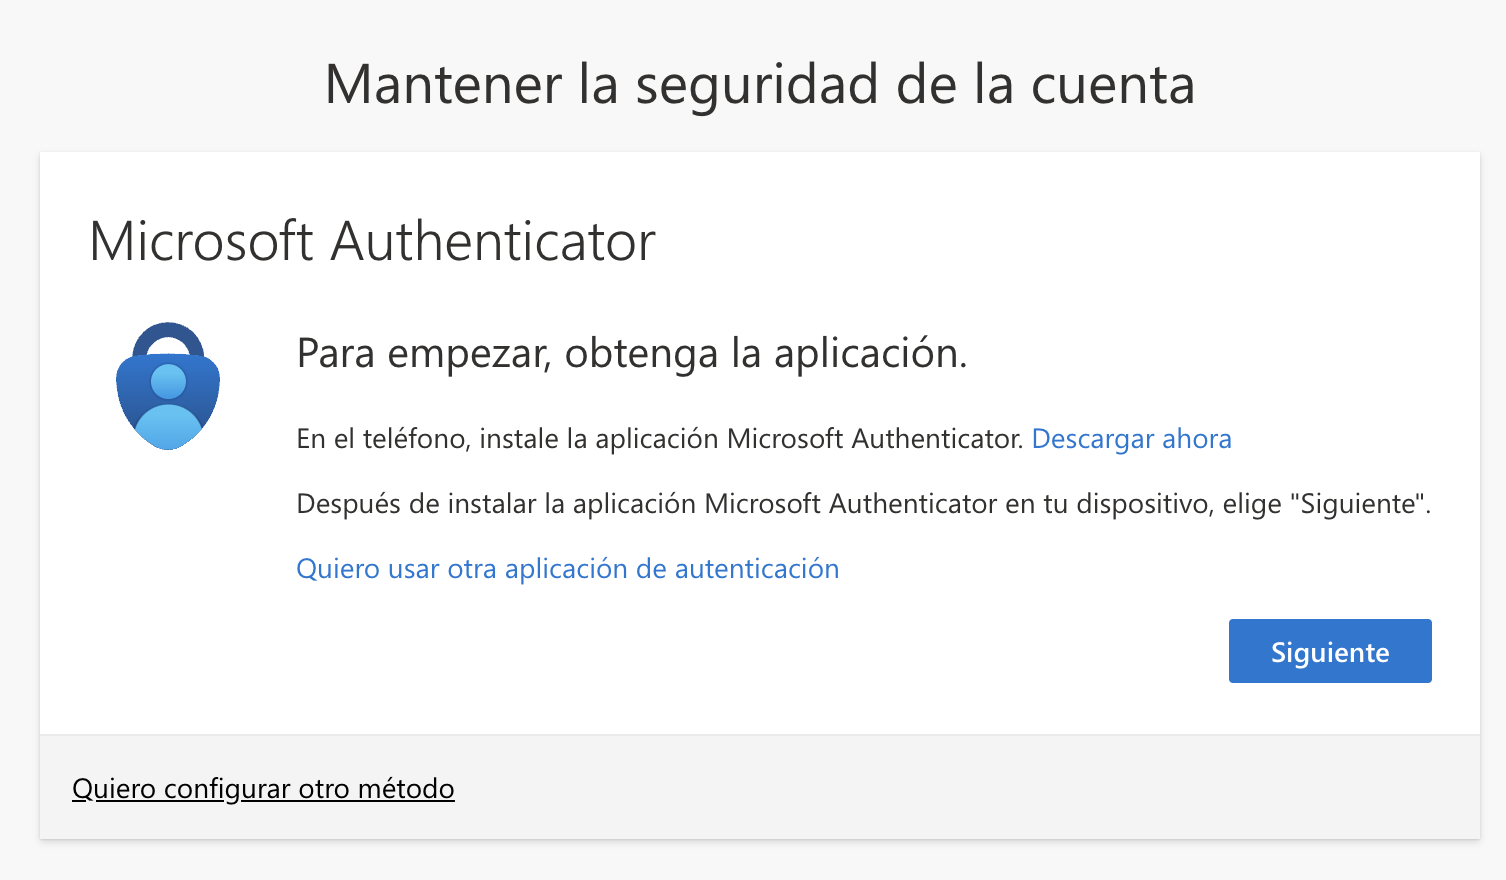Choose Quiero usar otra aplicación de autenticación

[x=568, y=569]
